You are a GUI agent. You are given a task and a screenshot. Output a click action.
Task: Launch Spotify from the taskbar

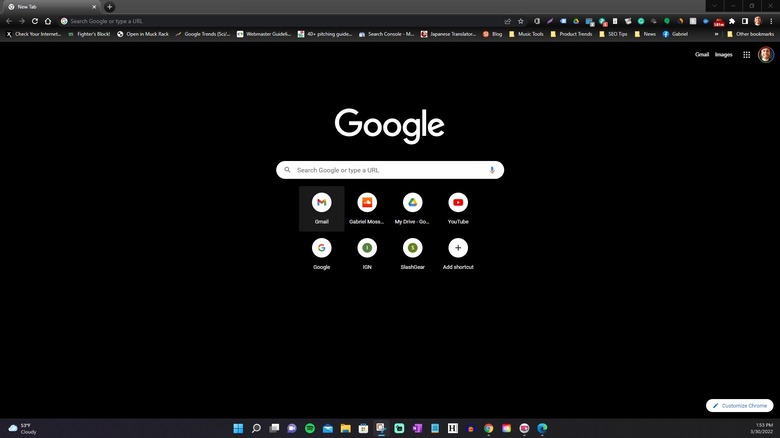[310, 428]
